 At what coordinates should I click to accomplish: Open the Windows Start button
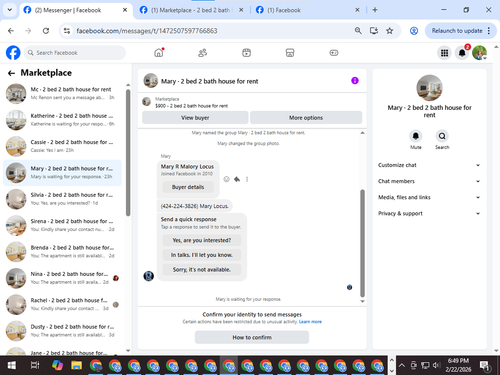pyautogui.click(x=12, y=365)
